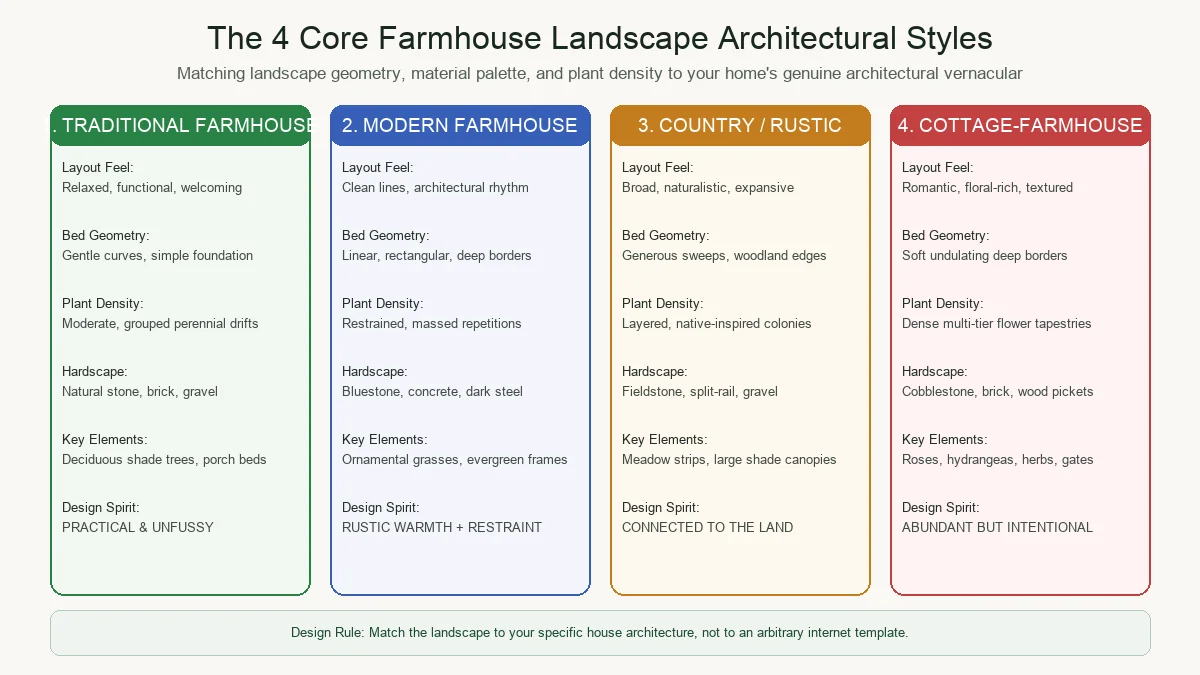This screenshot has width=1200, height=675.
Task: Click 'Layout Feel:' label in Traditional Farmhouse card
Action: click(x=98, y=167)
